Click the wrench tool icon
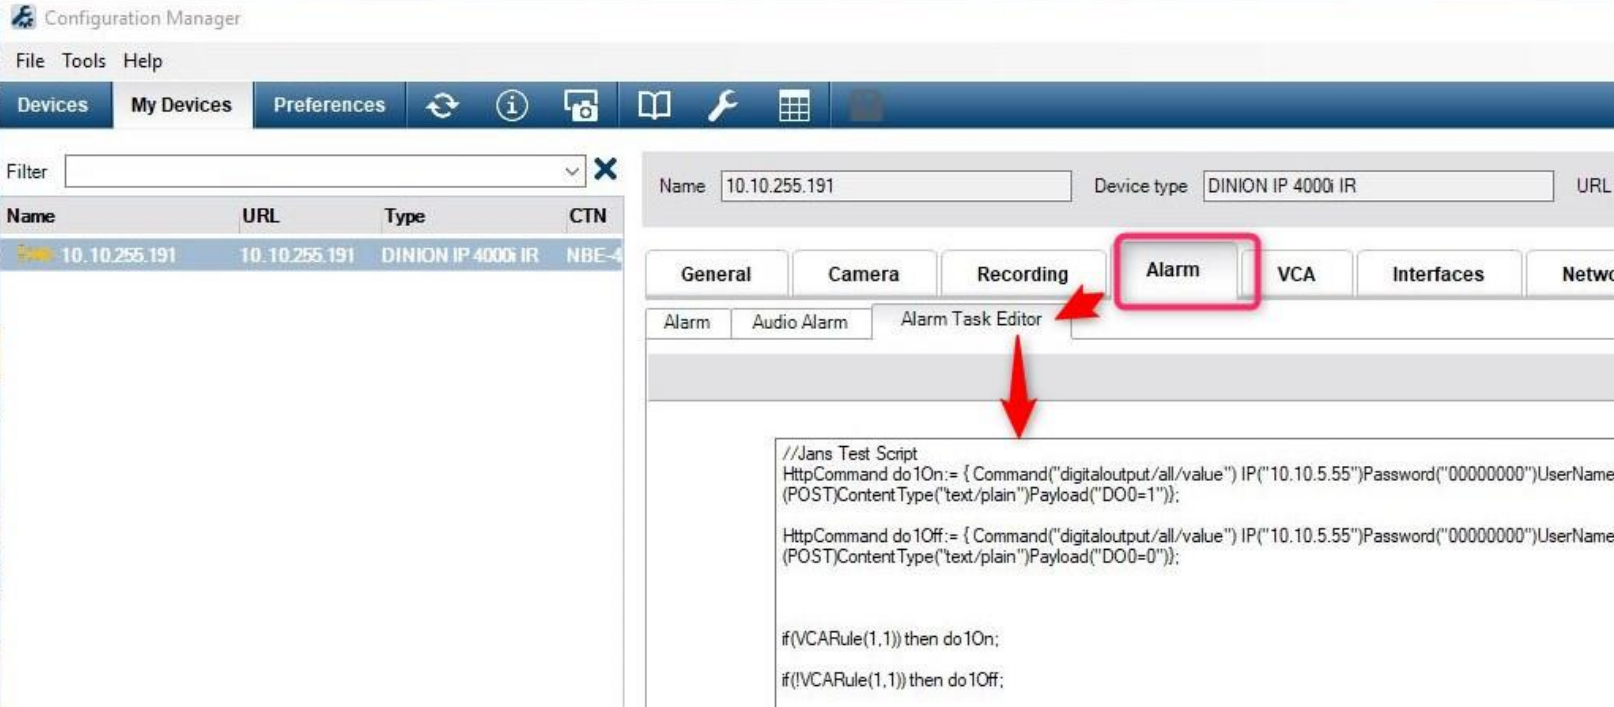 (x=723, y=105)
